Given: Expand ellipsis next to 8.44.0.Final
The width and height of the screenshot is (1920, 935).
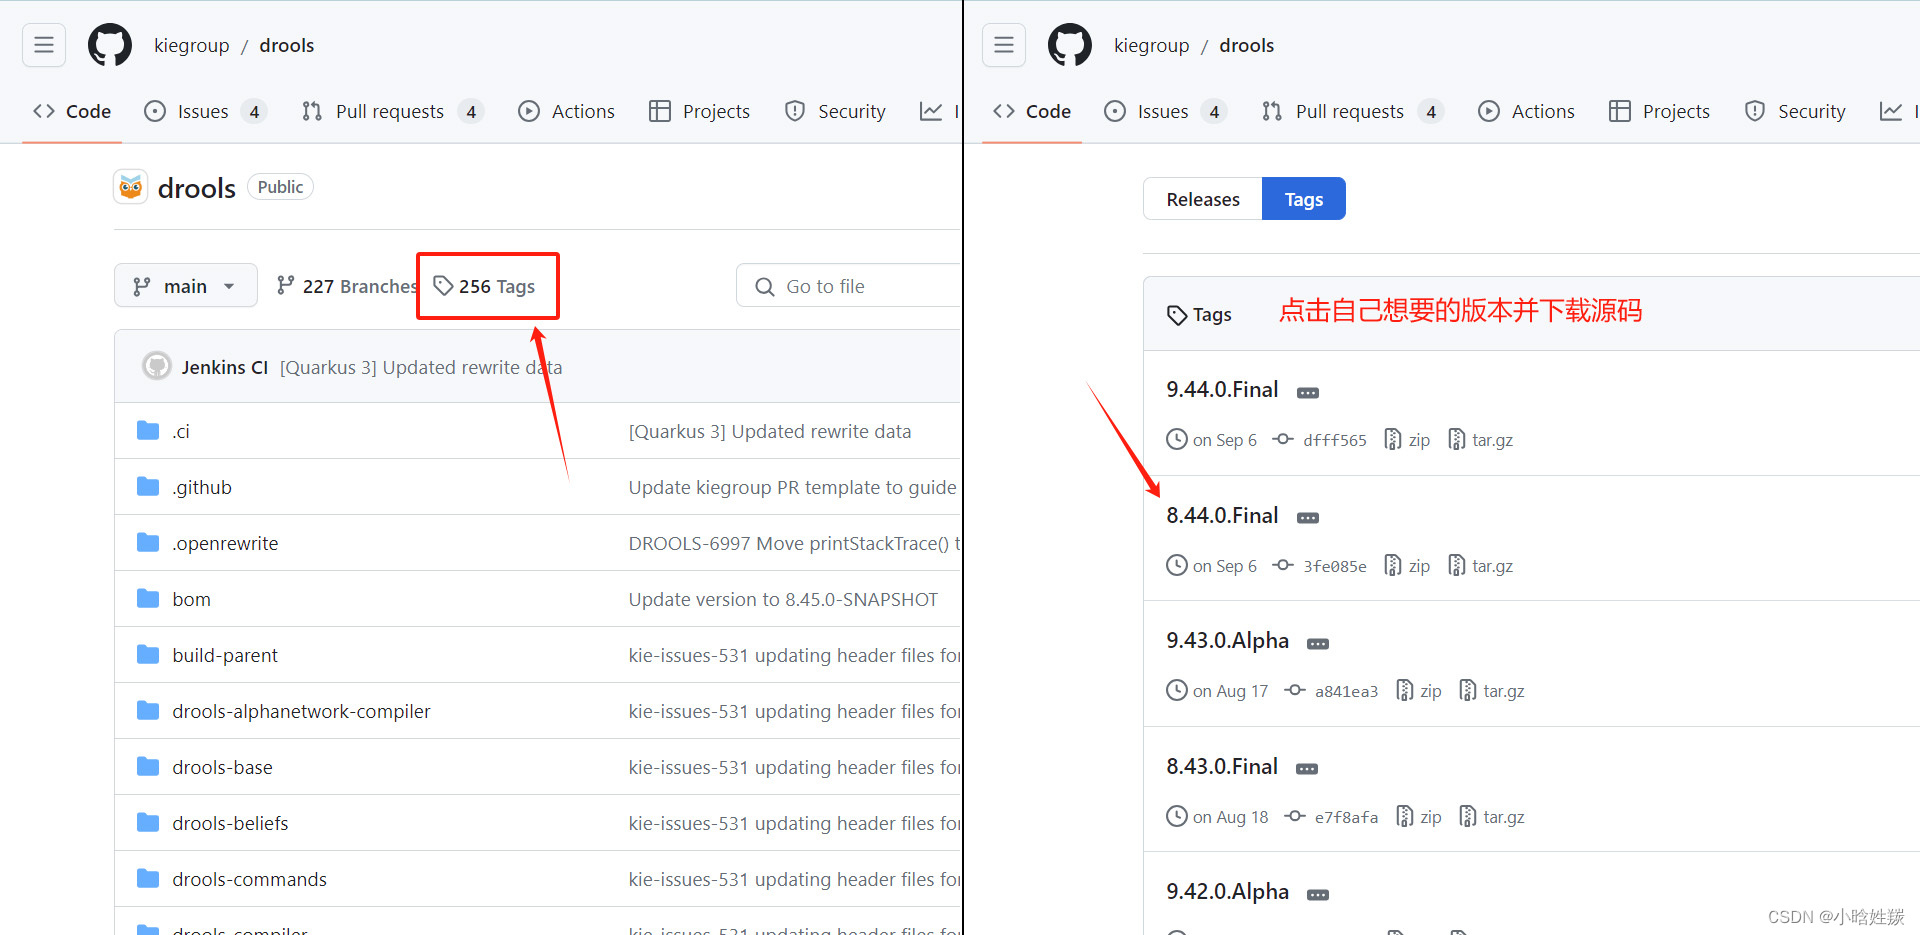Looking at the screenshot, I should click(1308, 518).
